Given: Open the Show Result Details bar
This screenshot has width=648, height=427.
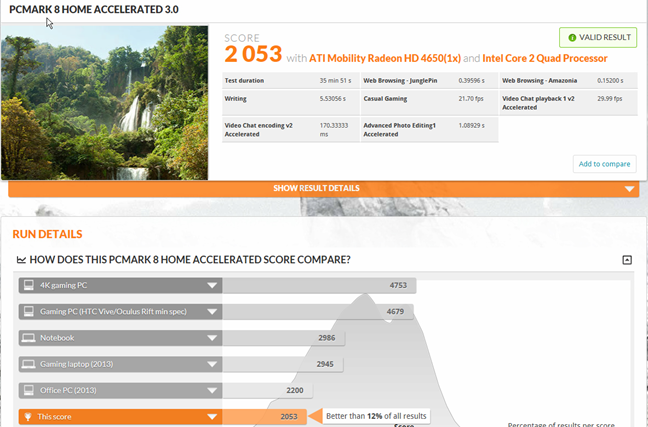Looking at the screenshot, I should point(324,188).
